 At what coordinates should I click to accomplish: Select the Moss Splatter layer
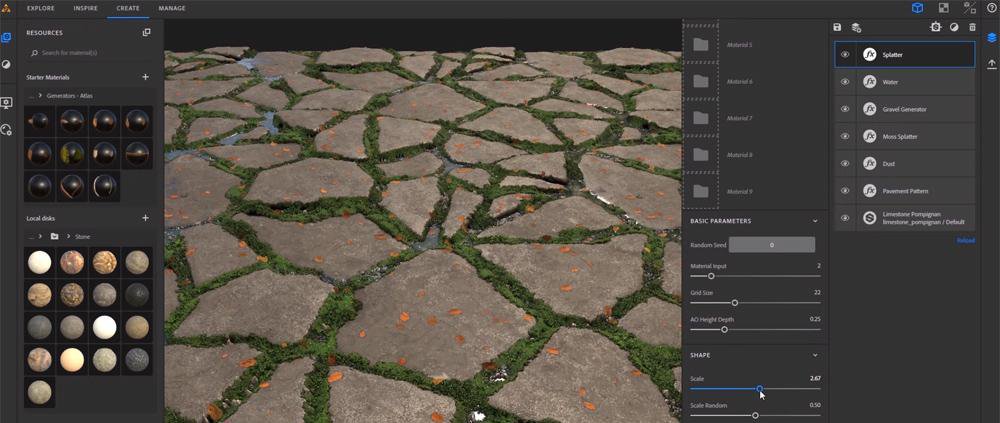point(904,137)
